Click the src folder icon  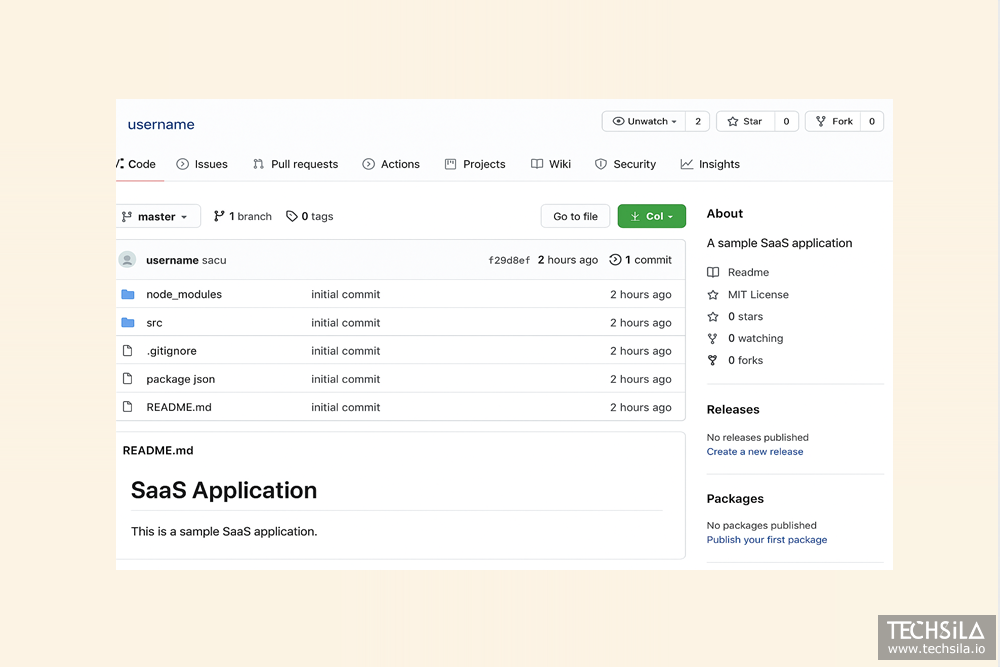point(128,323)
